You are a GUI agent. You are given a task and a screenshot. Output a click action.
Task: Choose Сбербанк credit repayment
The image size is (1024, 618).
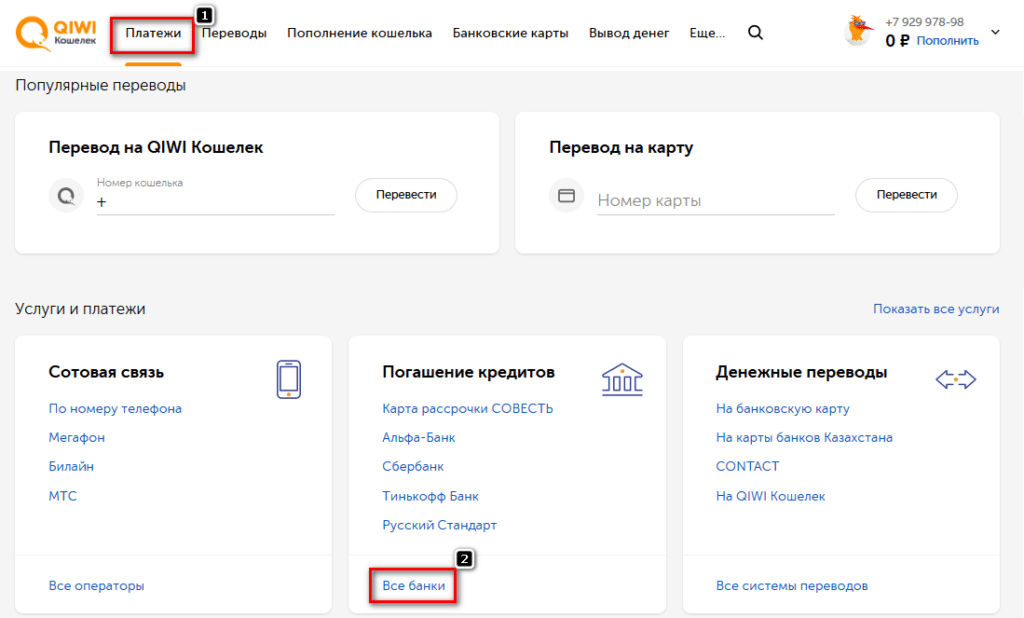pyautogui.click(x=413, y=466)
